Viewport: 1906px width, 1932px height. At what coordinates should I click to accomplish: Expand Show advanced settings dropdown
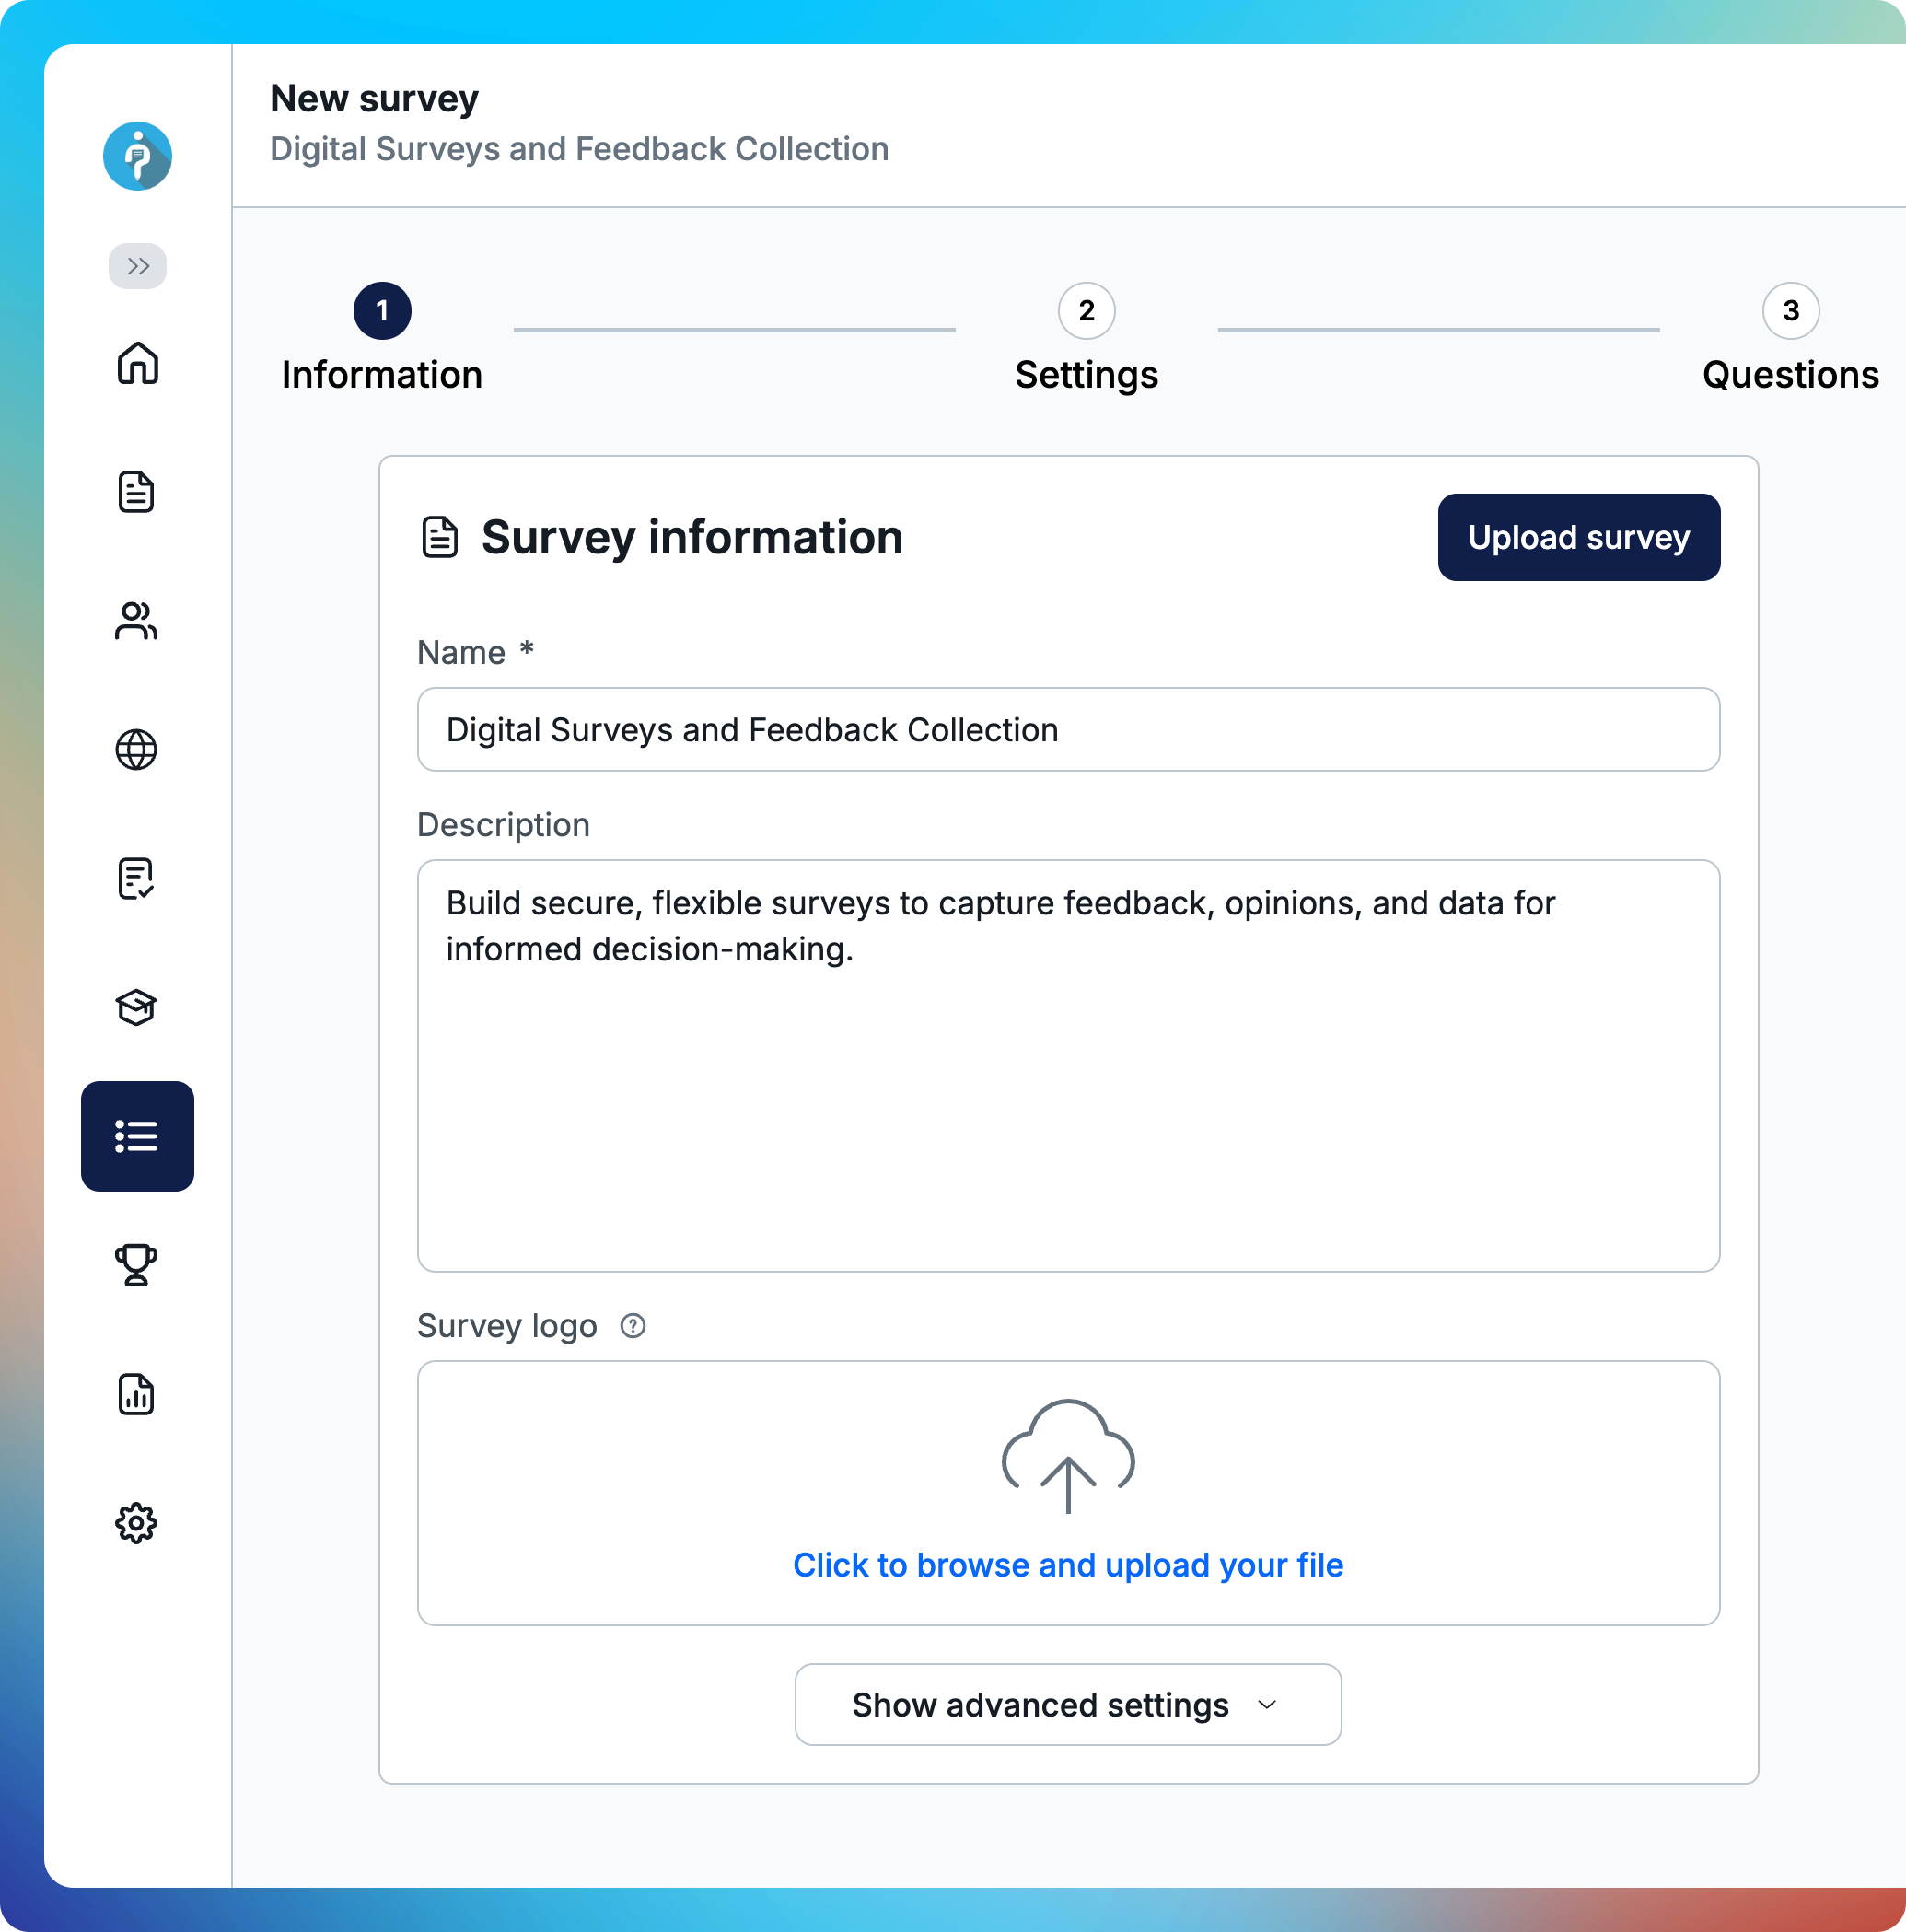pos(1067,1705)
